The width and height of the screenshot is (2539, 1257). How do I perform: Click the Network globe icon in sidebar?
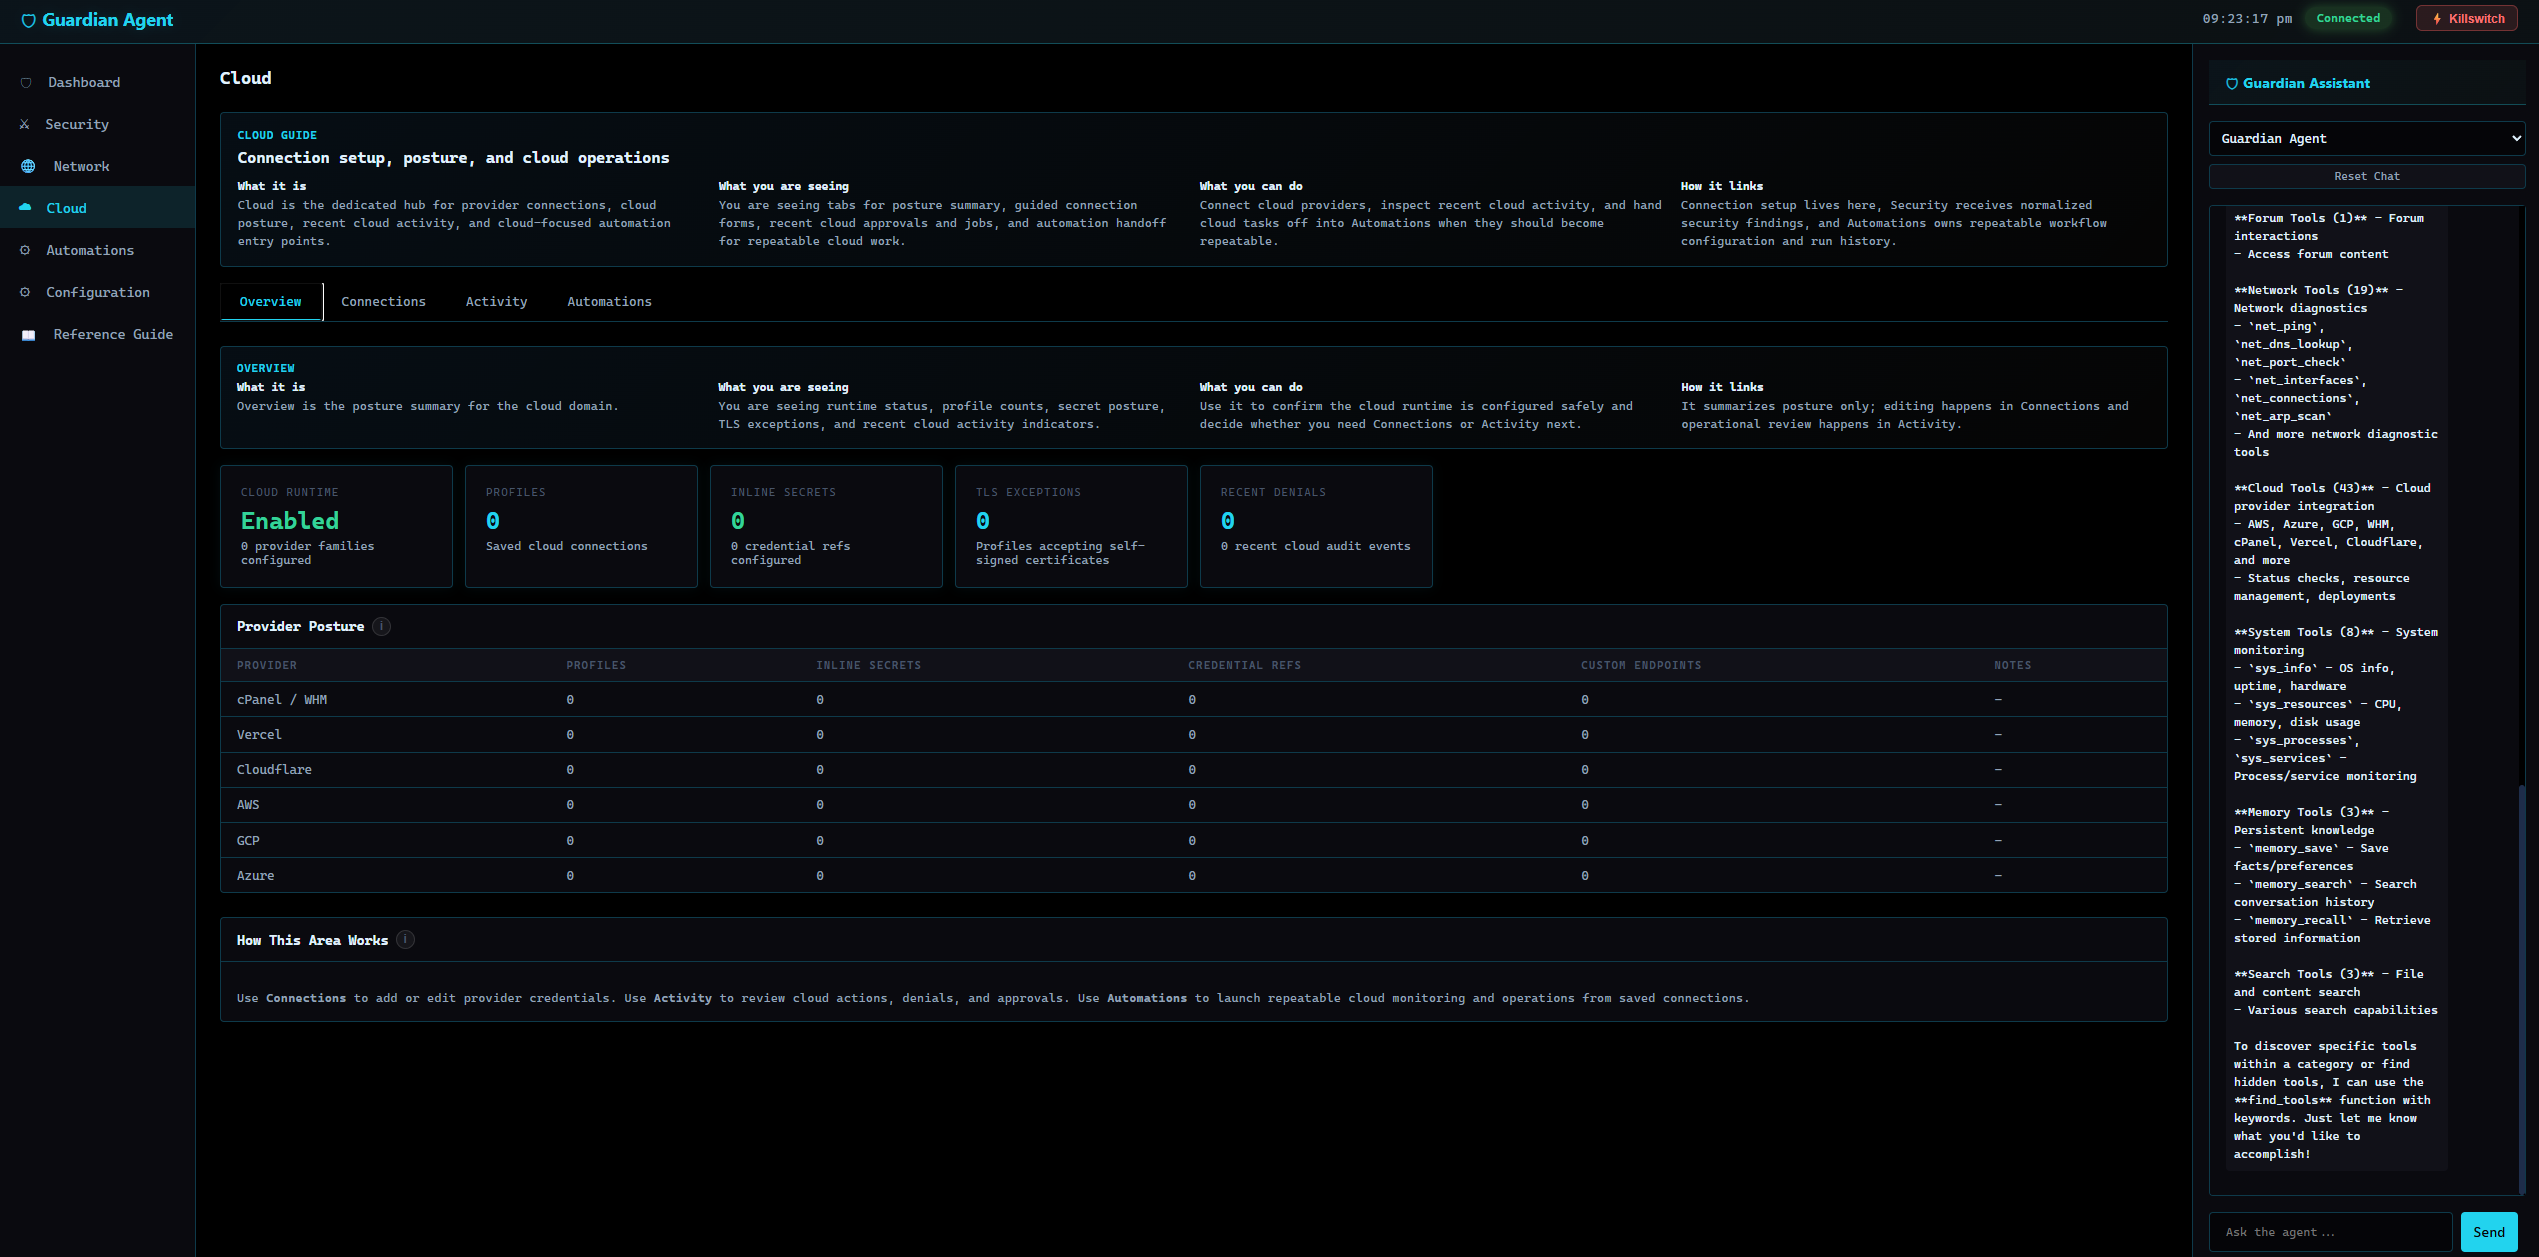pos(28,167)
